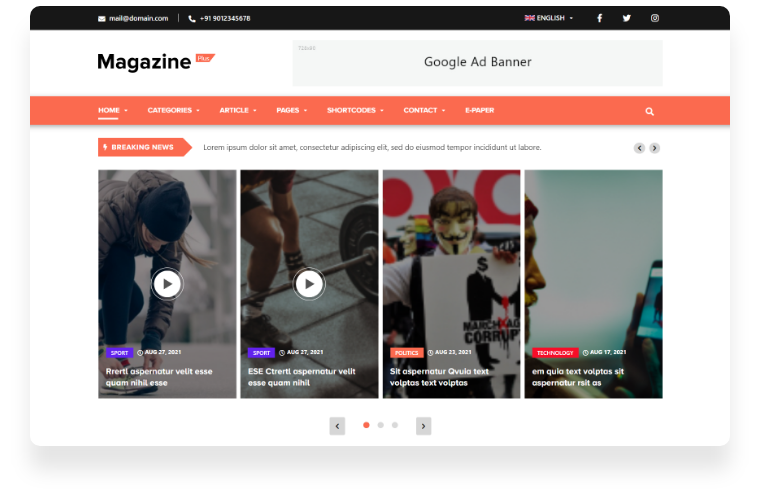Click clock icon beside AUG 23, 2021
The image size is (760, 500).
pyautogui.click(x=430, y=353)
